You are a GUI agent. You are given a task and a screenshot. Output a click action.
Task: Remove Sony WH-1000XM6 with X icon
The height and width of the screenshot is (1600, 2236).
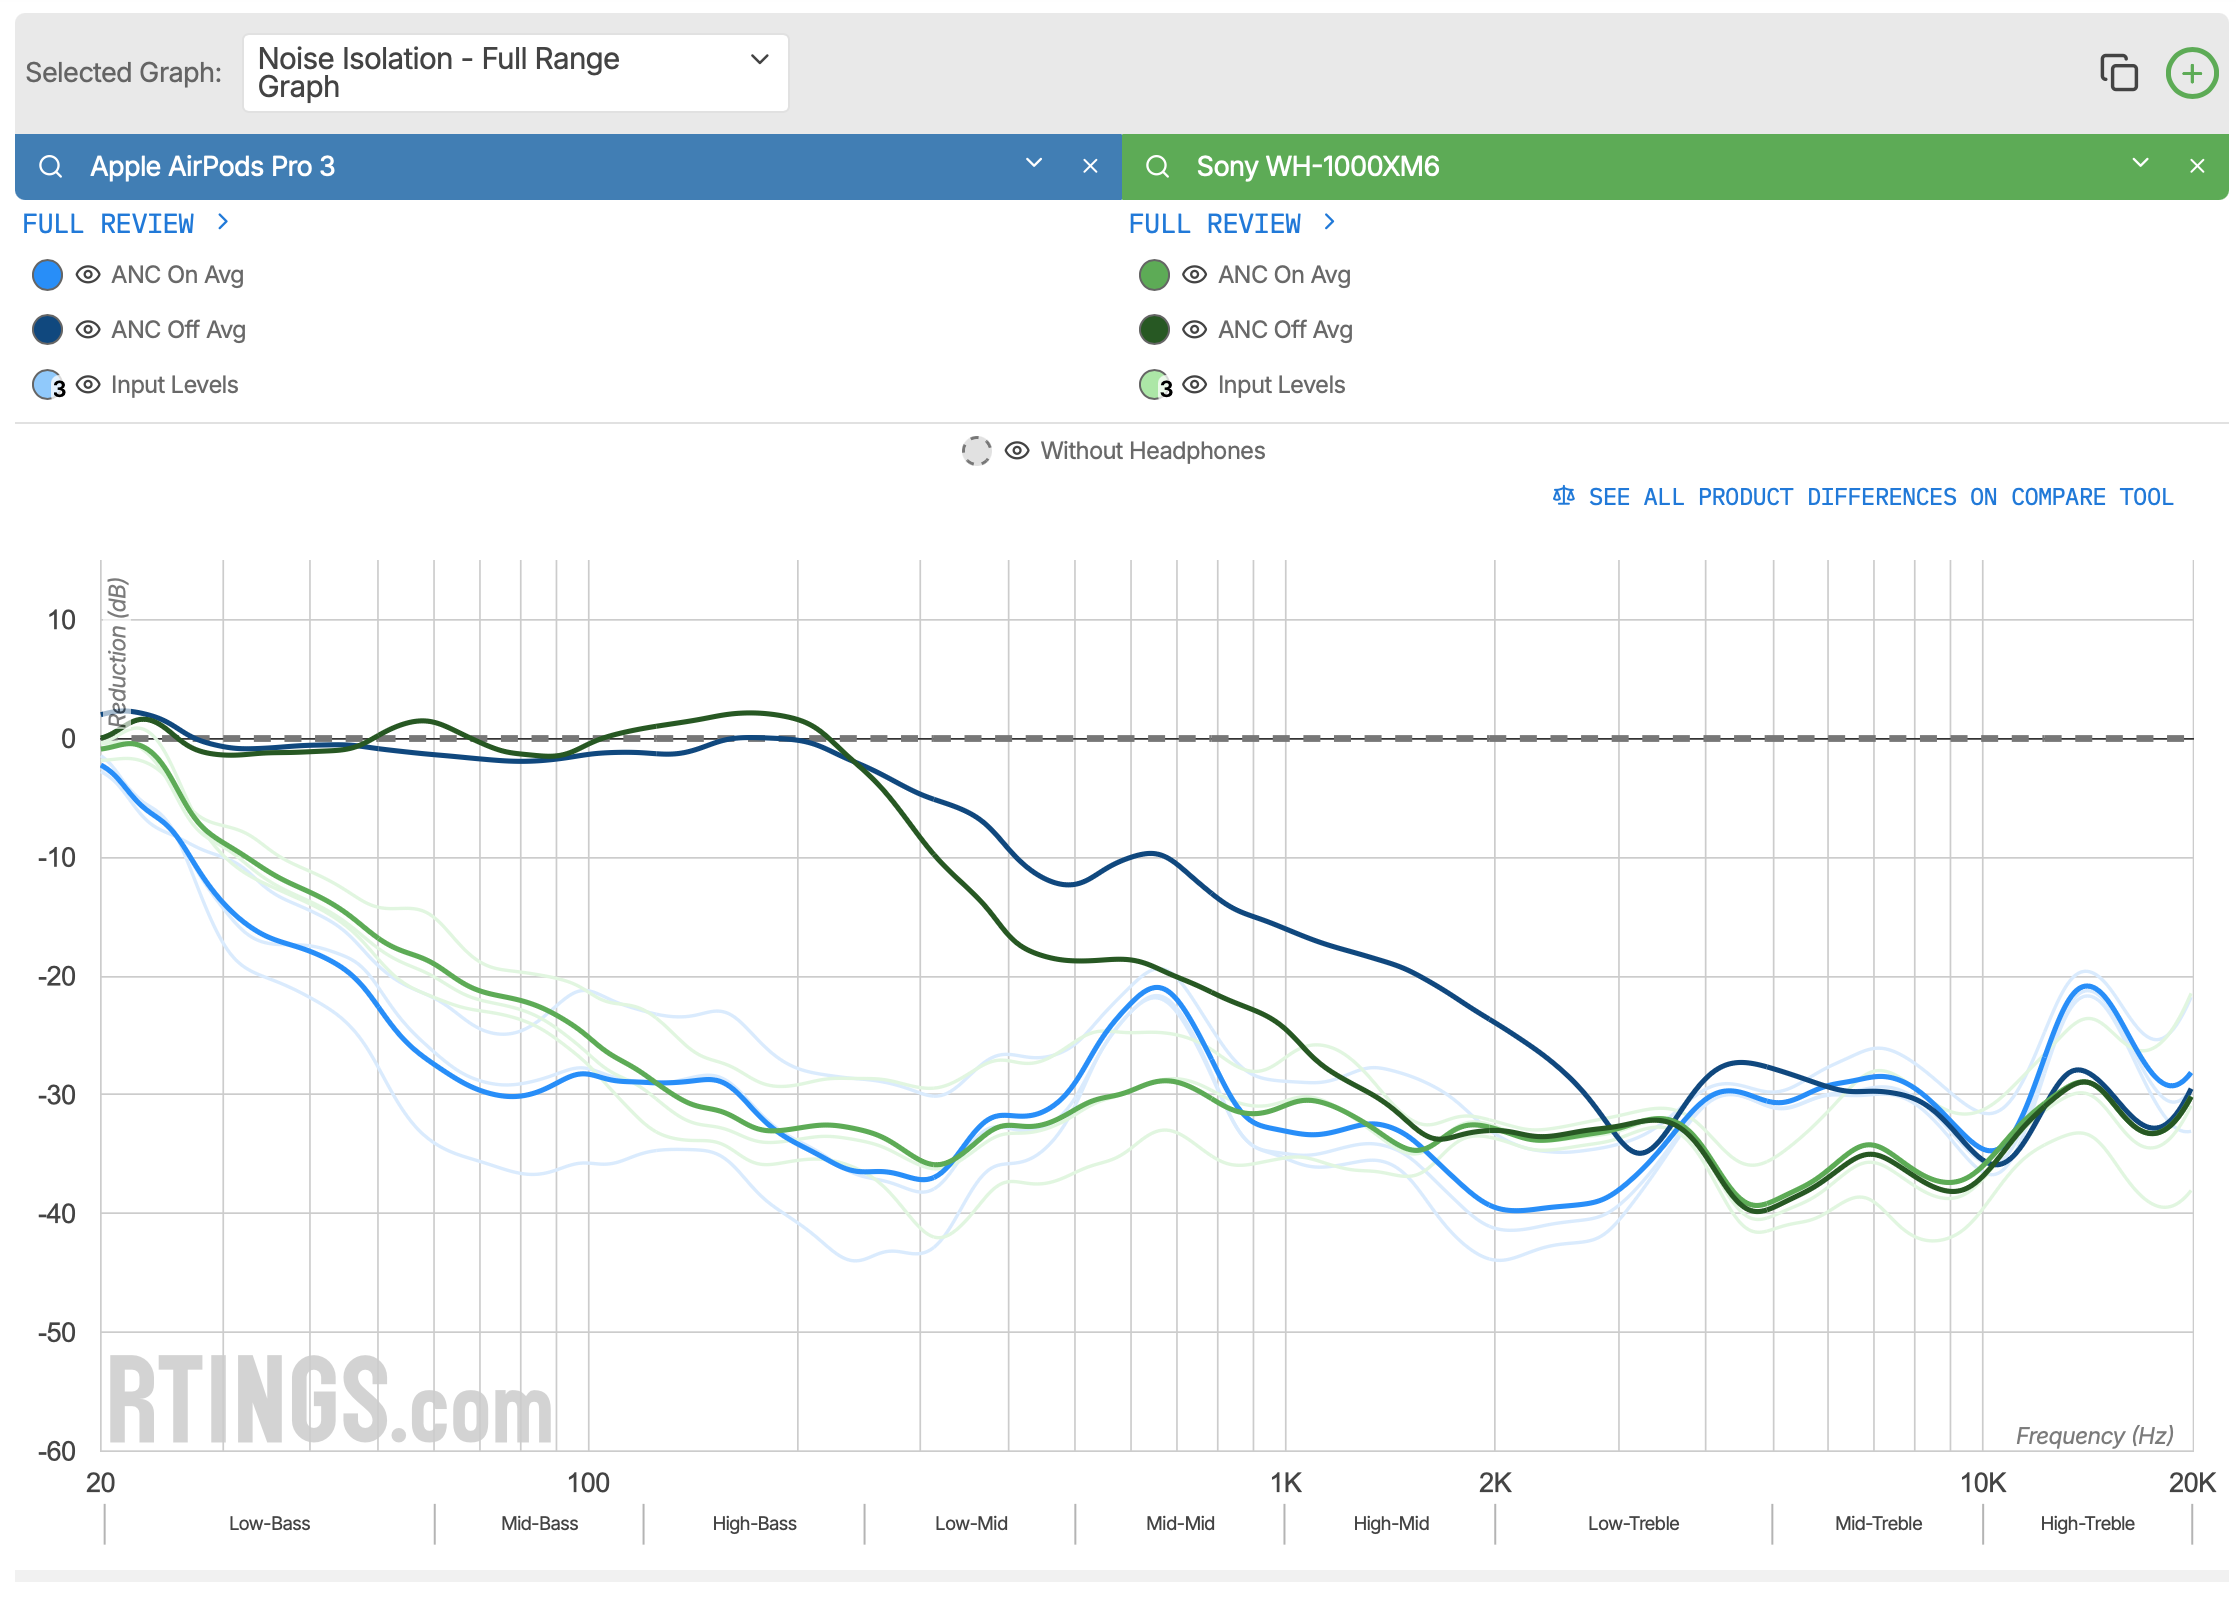coord(2197,166)
